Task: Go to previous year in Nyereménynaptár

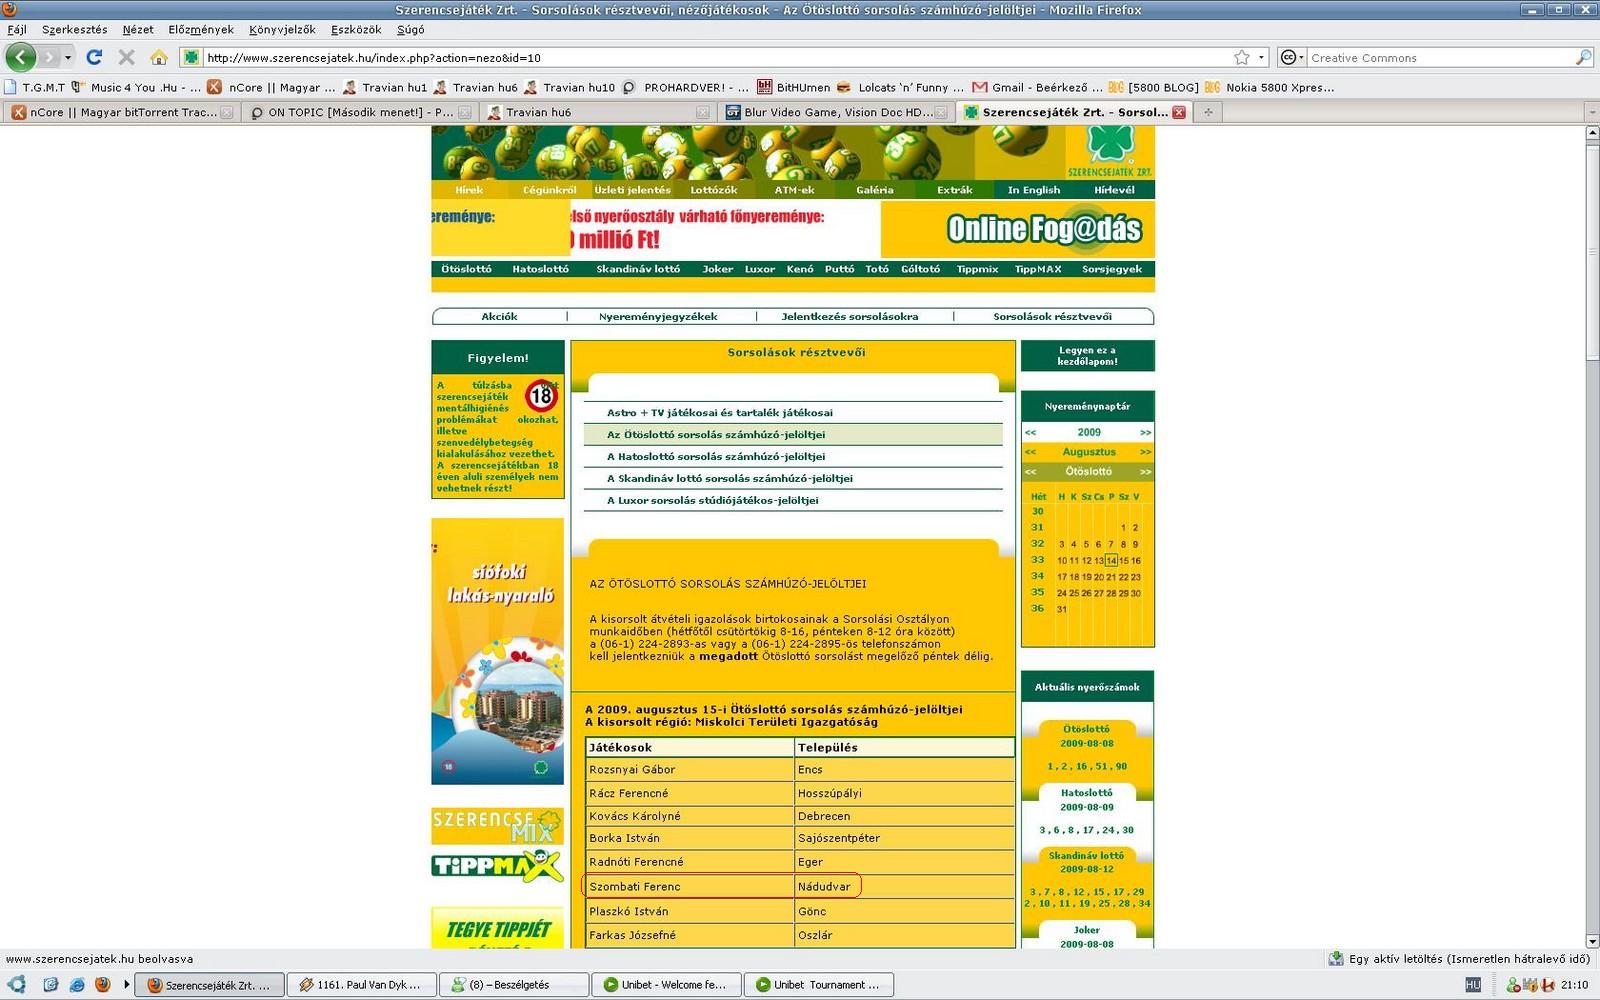Action: (x=1030, y=432)
